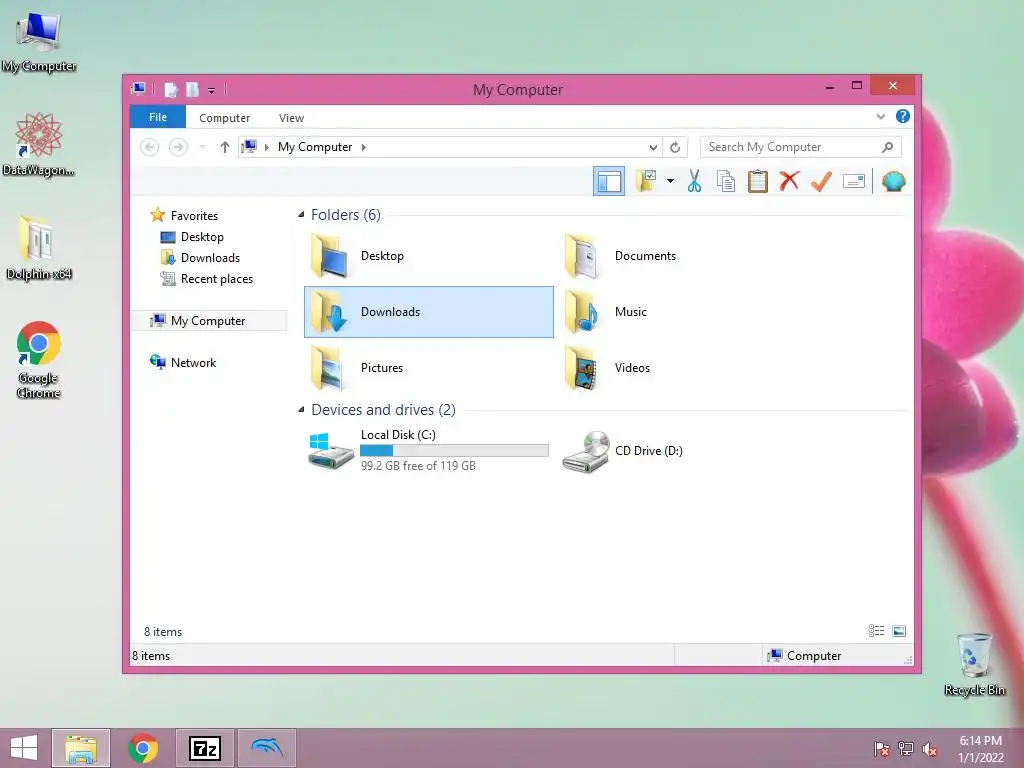Viewport: 1024px width, 768px height.
Task: Click the Paste clipboard icon
Action: click(x=758, y=181)
